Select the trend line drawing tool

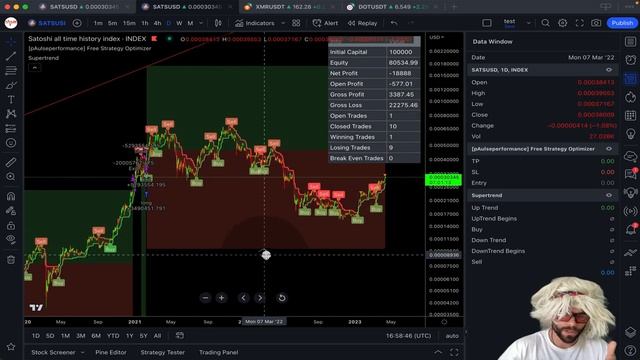(11, 56)
